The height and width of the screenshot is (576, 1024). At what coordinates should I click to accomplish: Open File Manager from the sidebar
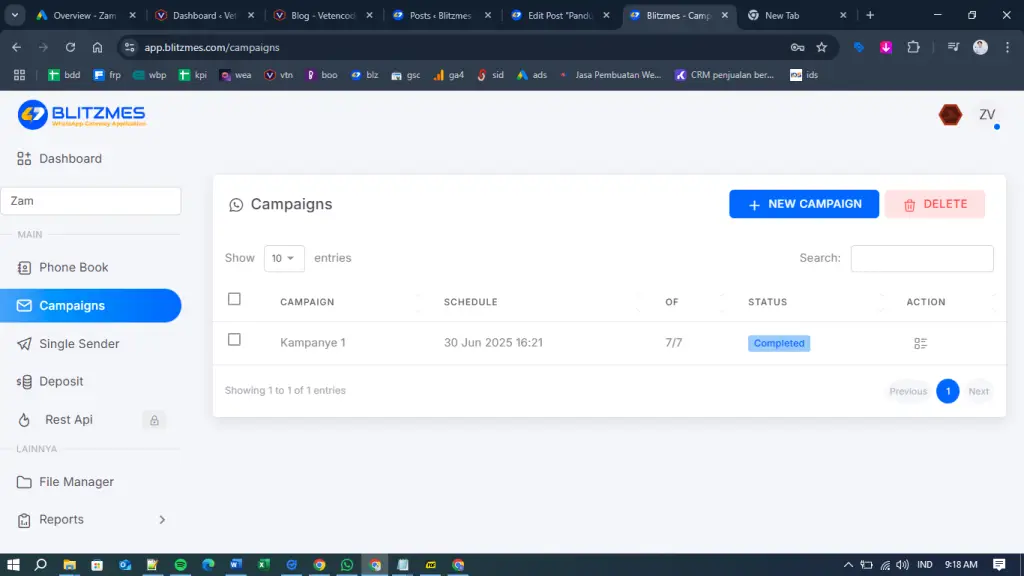pyautogui.click(x=76, y=482)
